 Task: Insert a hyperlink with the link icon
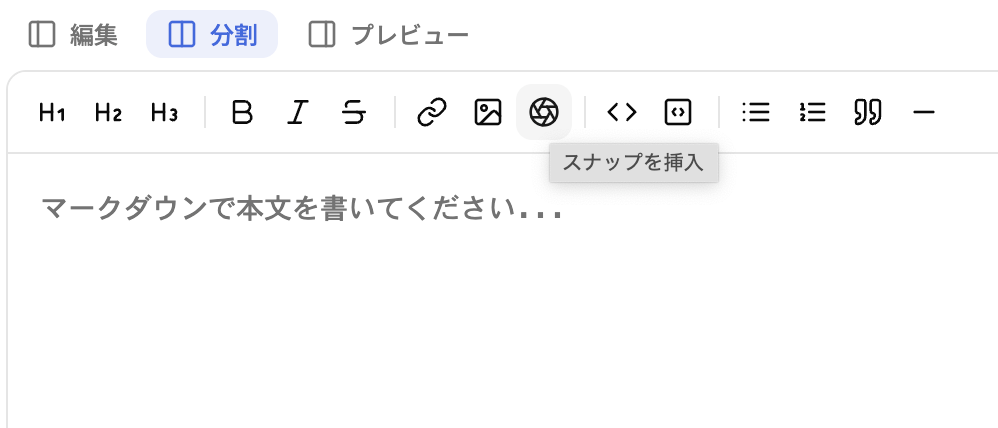click(432, 112)
